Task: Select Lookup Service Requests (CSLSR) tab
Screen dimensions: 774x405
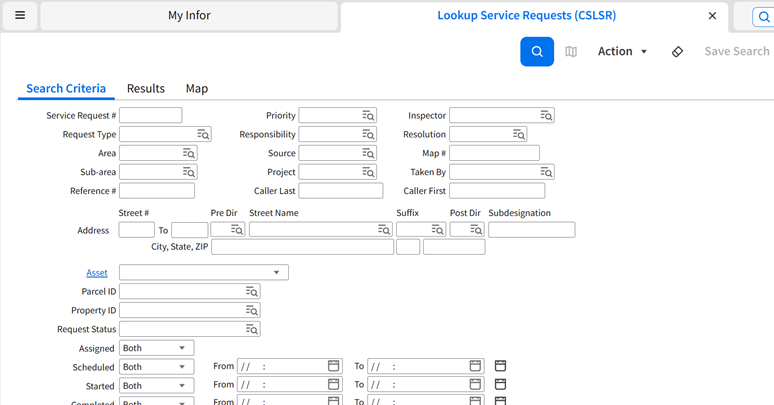Action: coord(526,16)
